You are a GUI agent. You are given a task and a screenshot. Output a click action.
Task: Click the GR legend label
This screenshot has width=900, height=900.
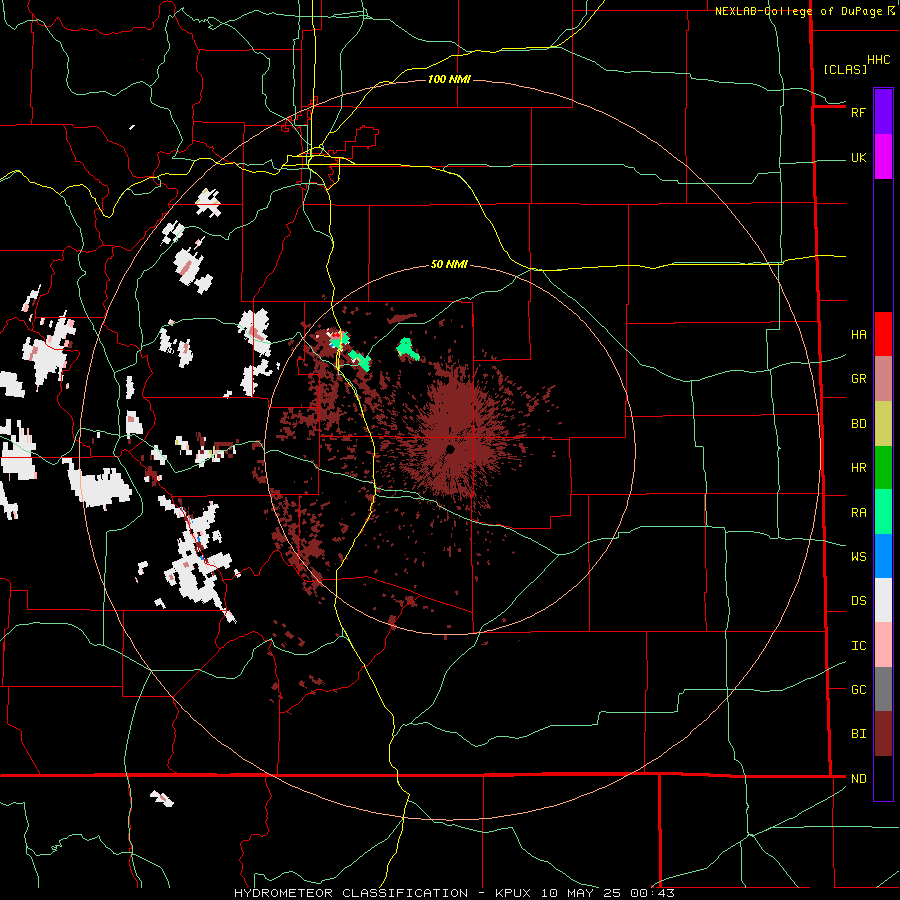[858, 378]
